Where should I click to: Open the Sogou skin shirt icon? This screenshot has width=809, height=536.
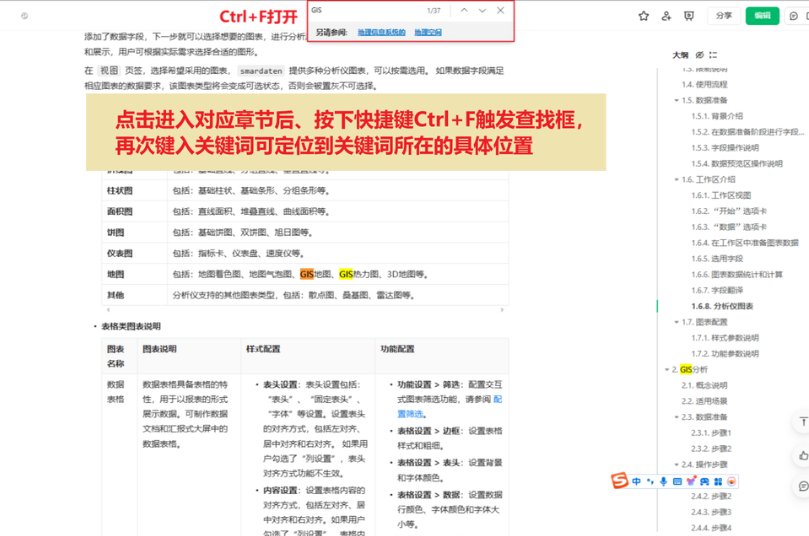click(x=691, y=481)
